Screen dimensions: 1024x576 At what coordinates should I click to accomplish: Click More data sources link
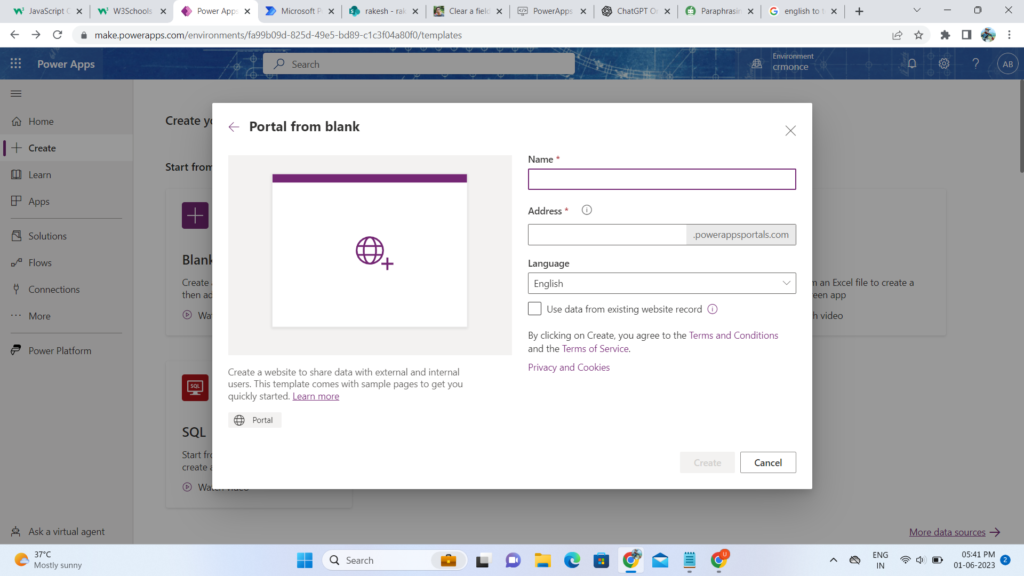click(x=955, y=532)
